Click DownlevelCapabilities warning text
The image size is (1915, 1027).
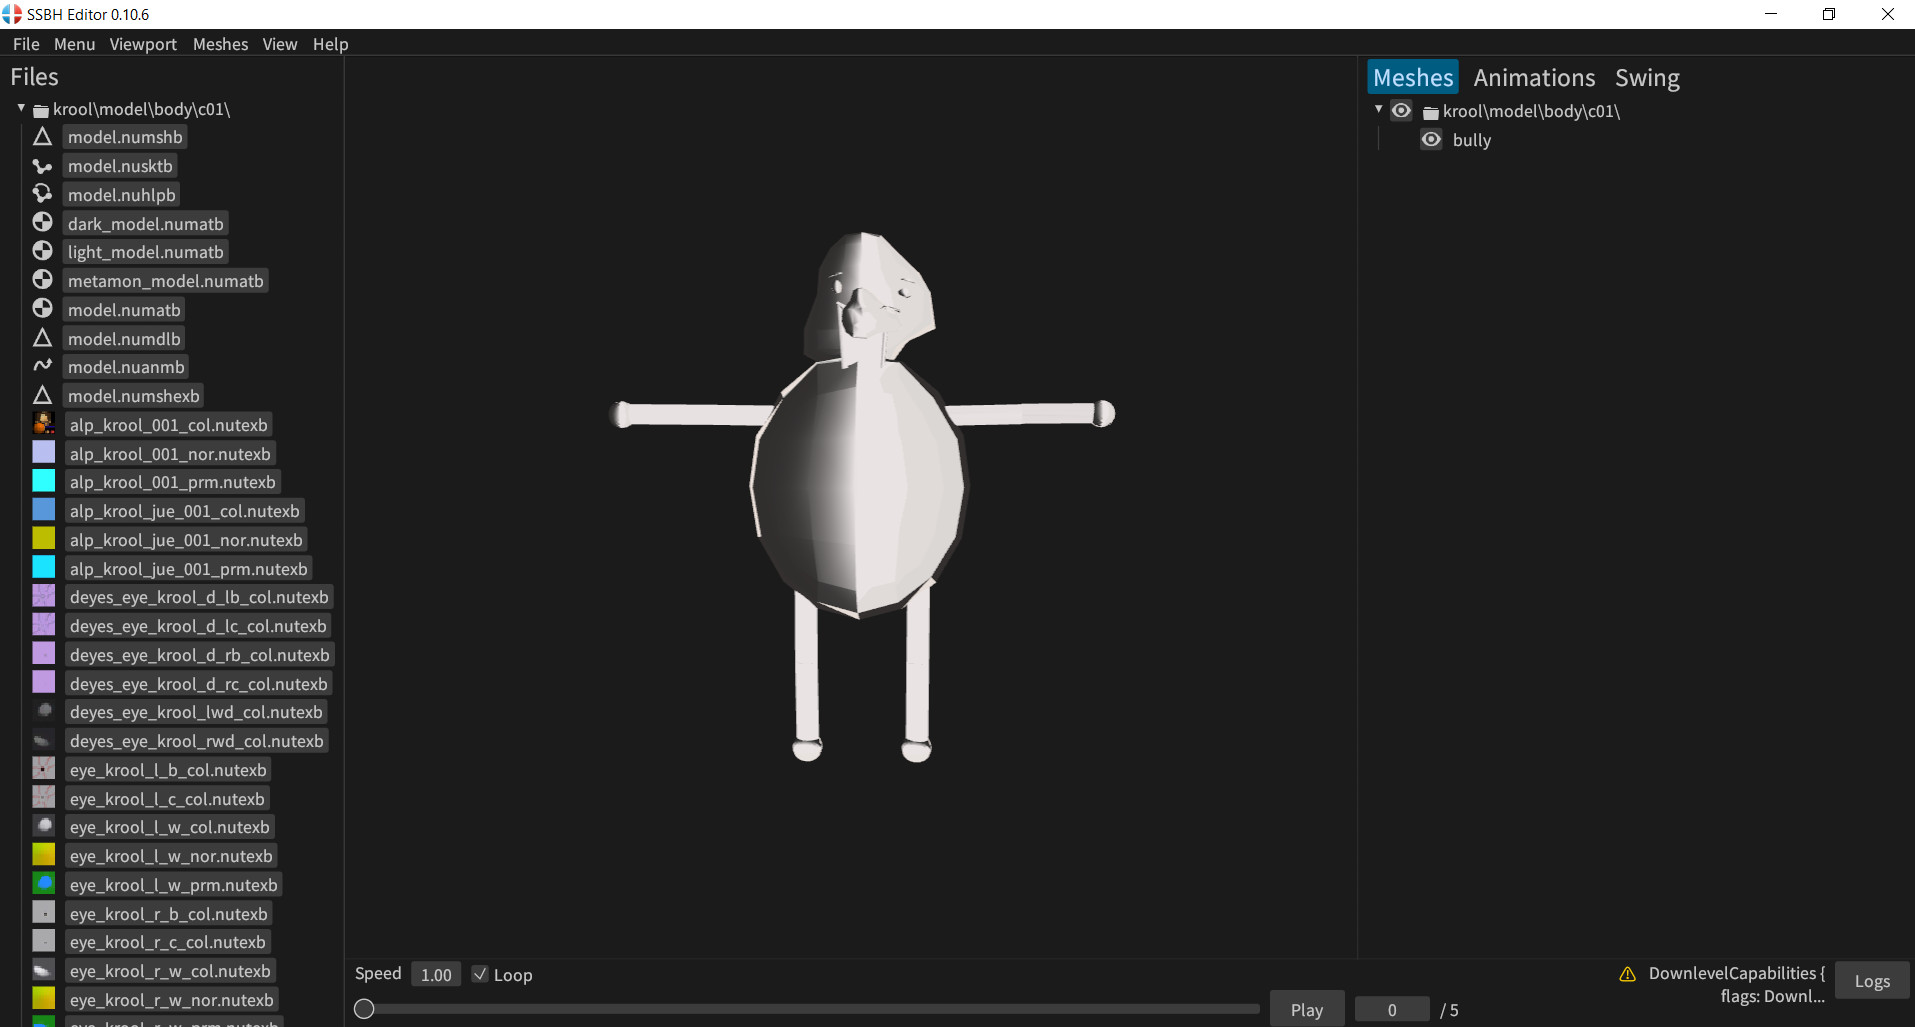coord(1737,984)
